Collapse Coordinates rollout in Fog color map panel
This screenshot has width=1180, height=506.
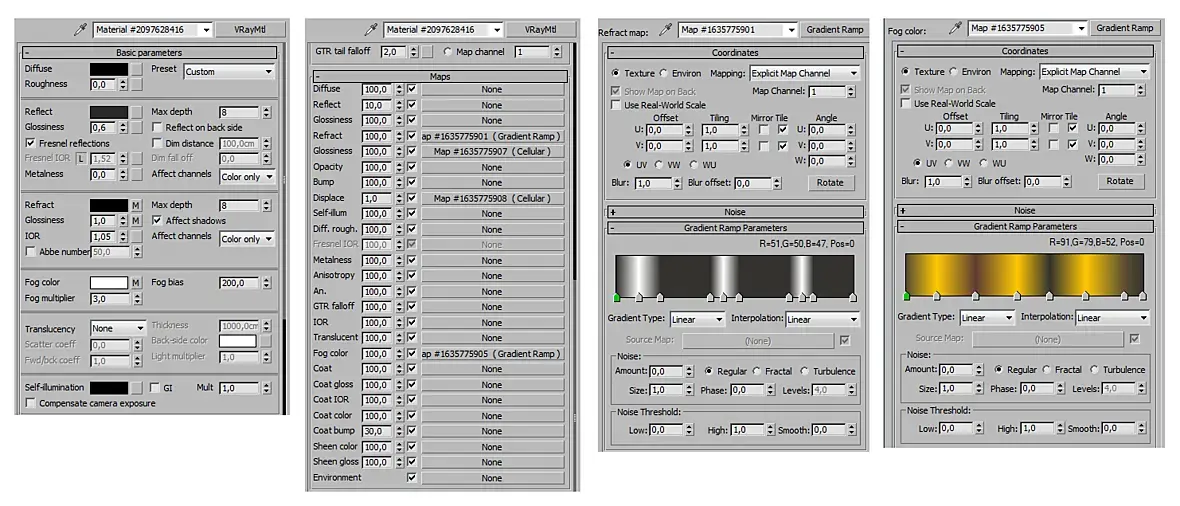point(1025,51)
